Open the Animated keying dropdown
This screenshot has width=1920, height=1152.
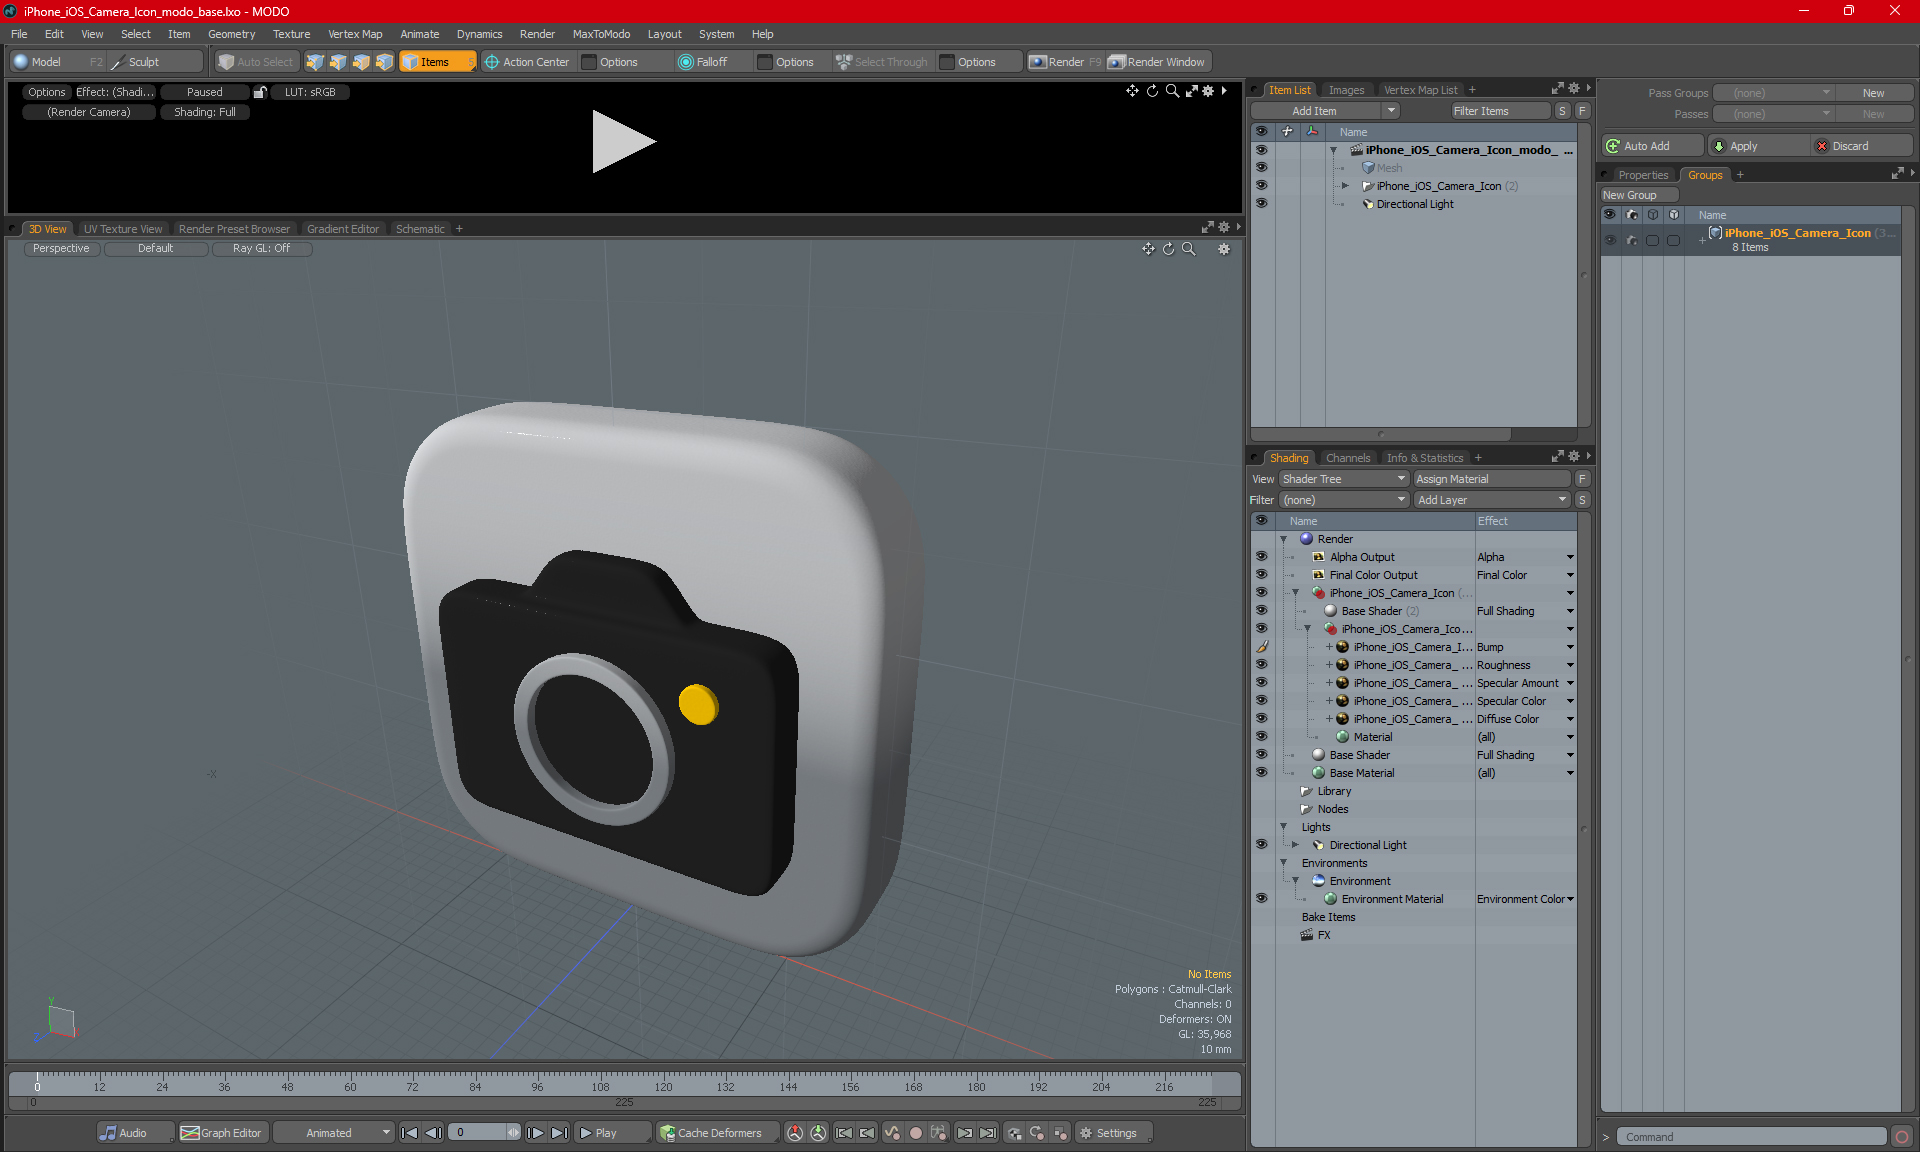click(334, 1133)
